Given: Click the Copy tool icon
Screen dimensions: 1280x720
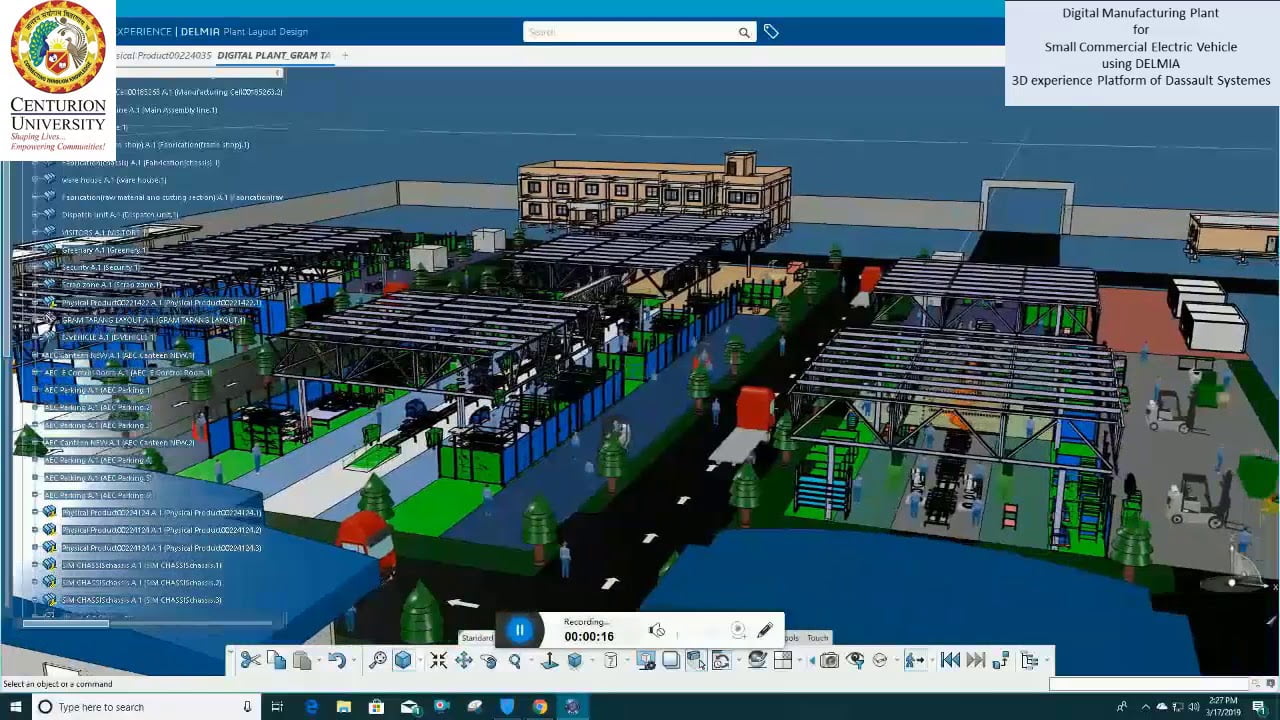Looking at the screenshot, I should point(276,660).
